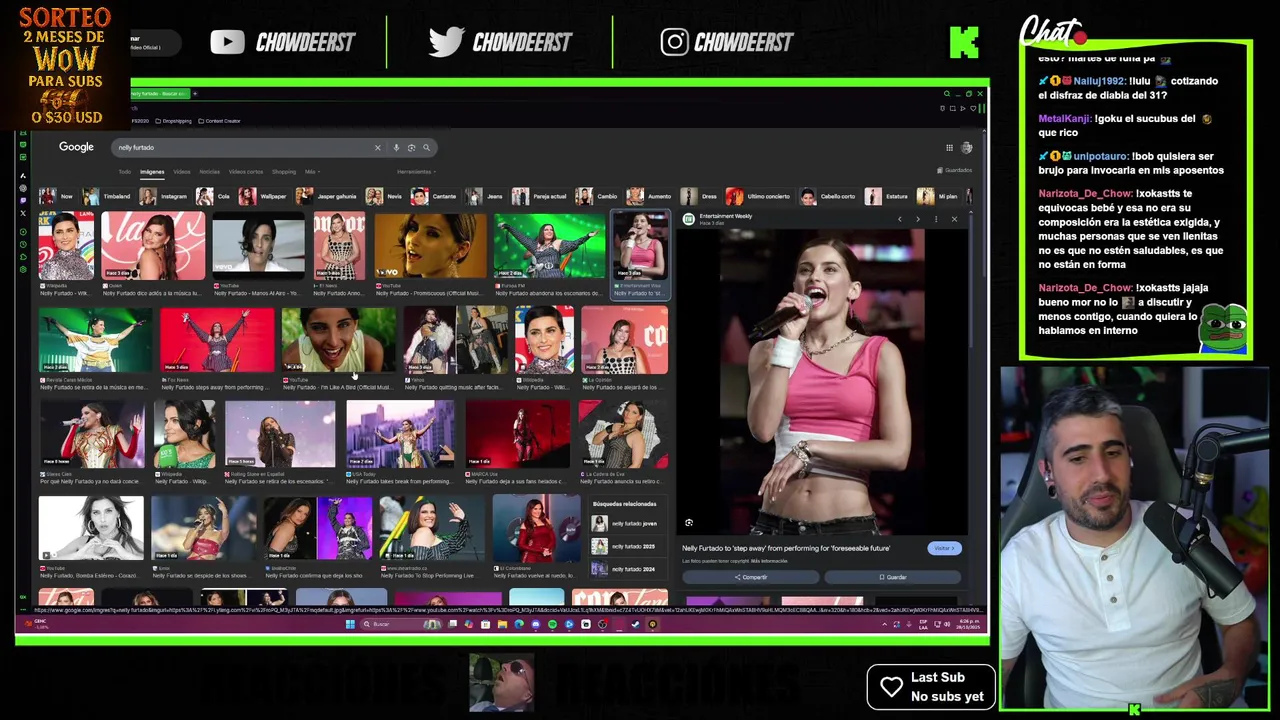Viewport: 1280px width, 720px height.
Task: Filter images by Pareja actual chip
Action: [541, 196]
